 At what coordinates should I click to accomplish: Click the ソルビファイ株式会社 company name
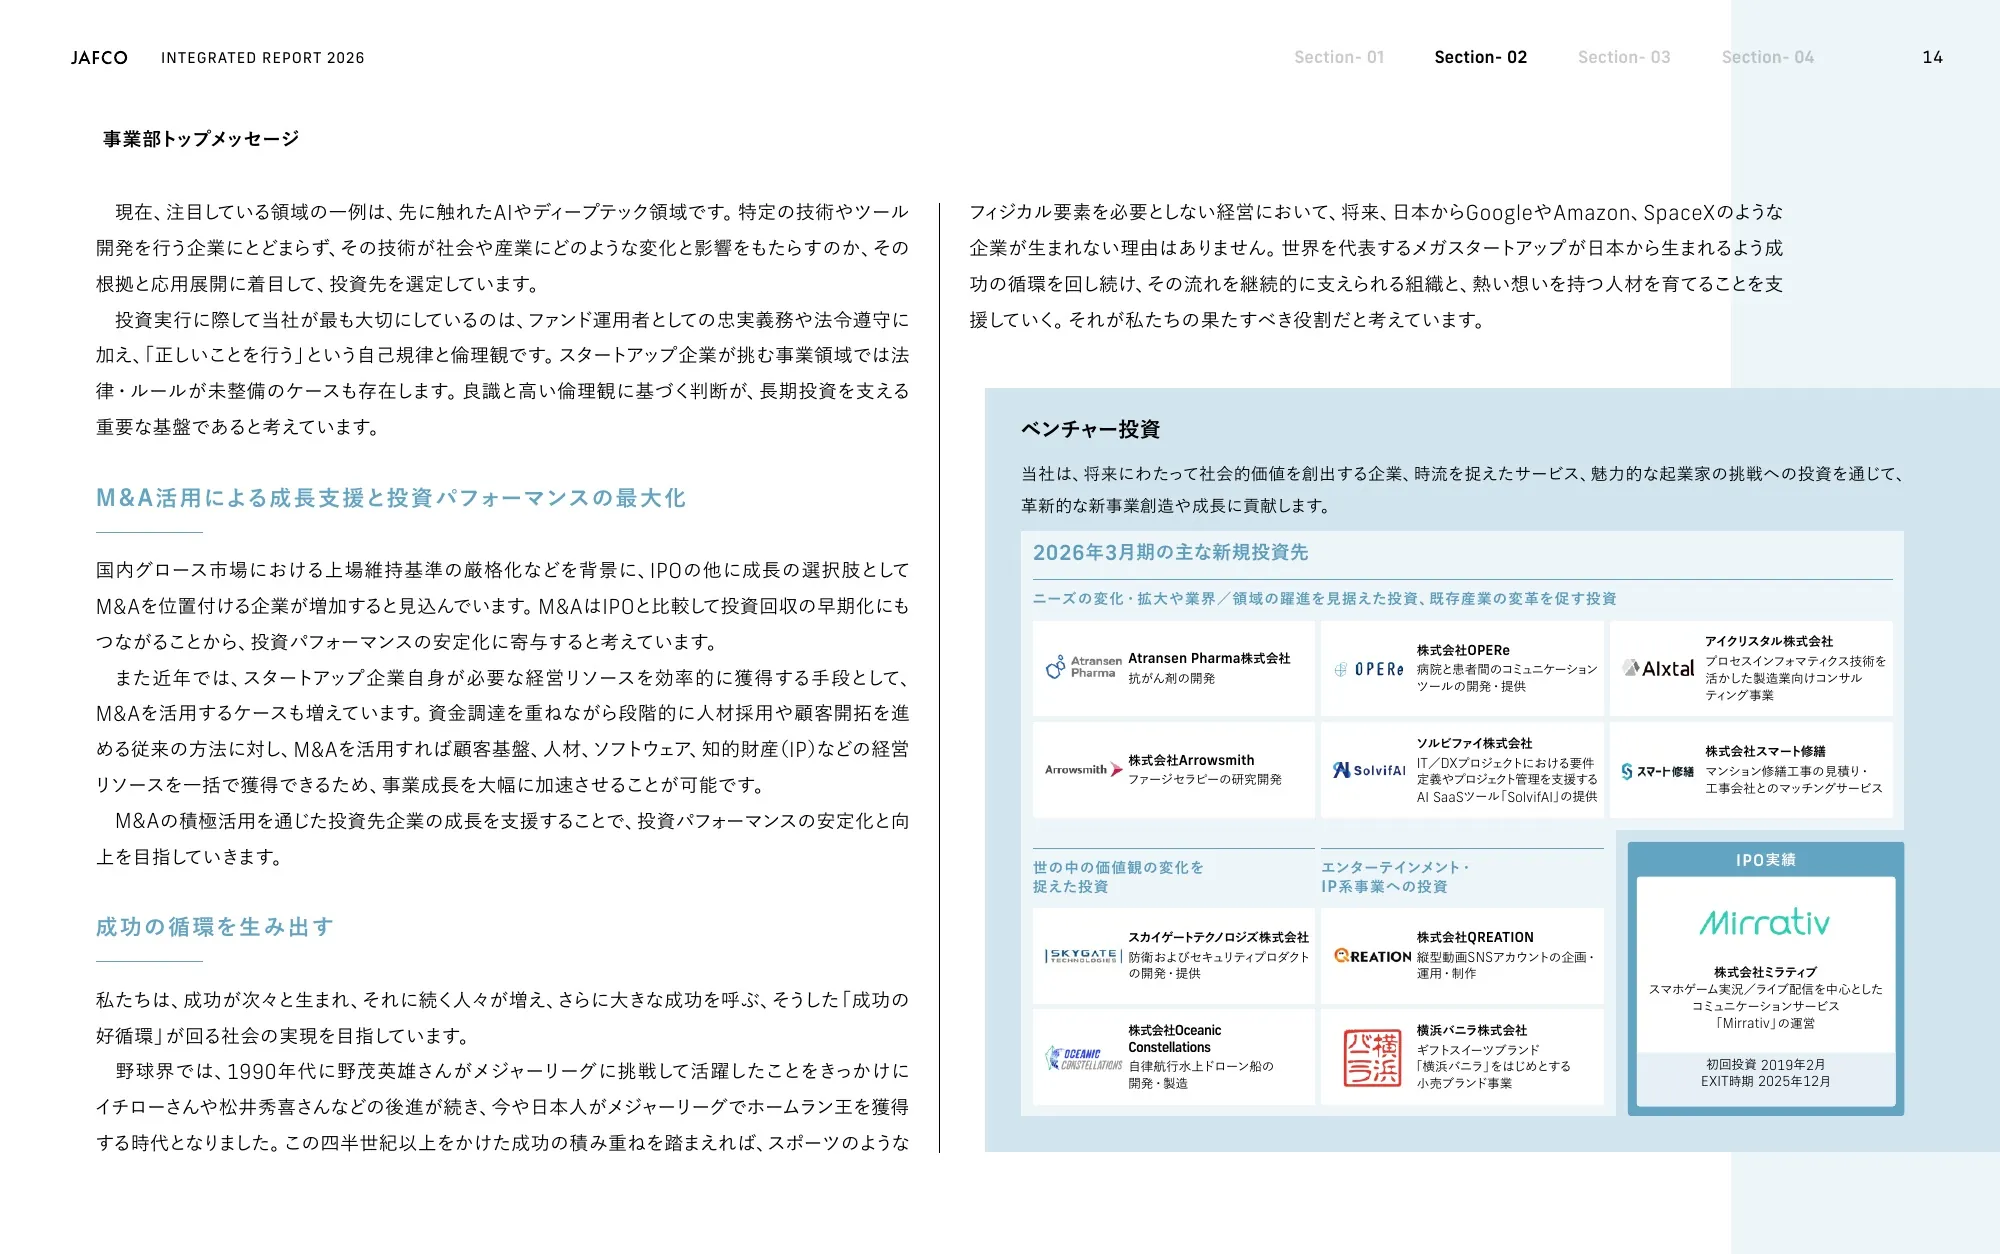click(x=1474, y=743)
